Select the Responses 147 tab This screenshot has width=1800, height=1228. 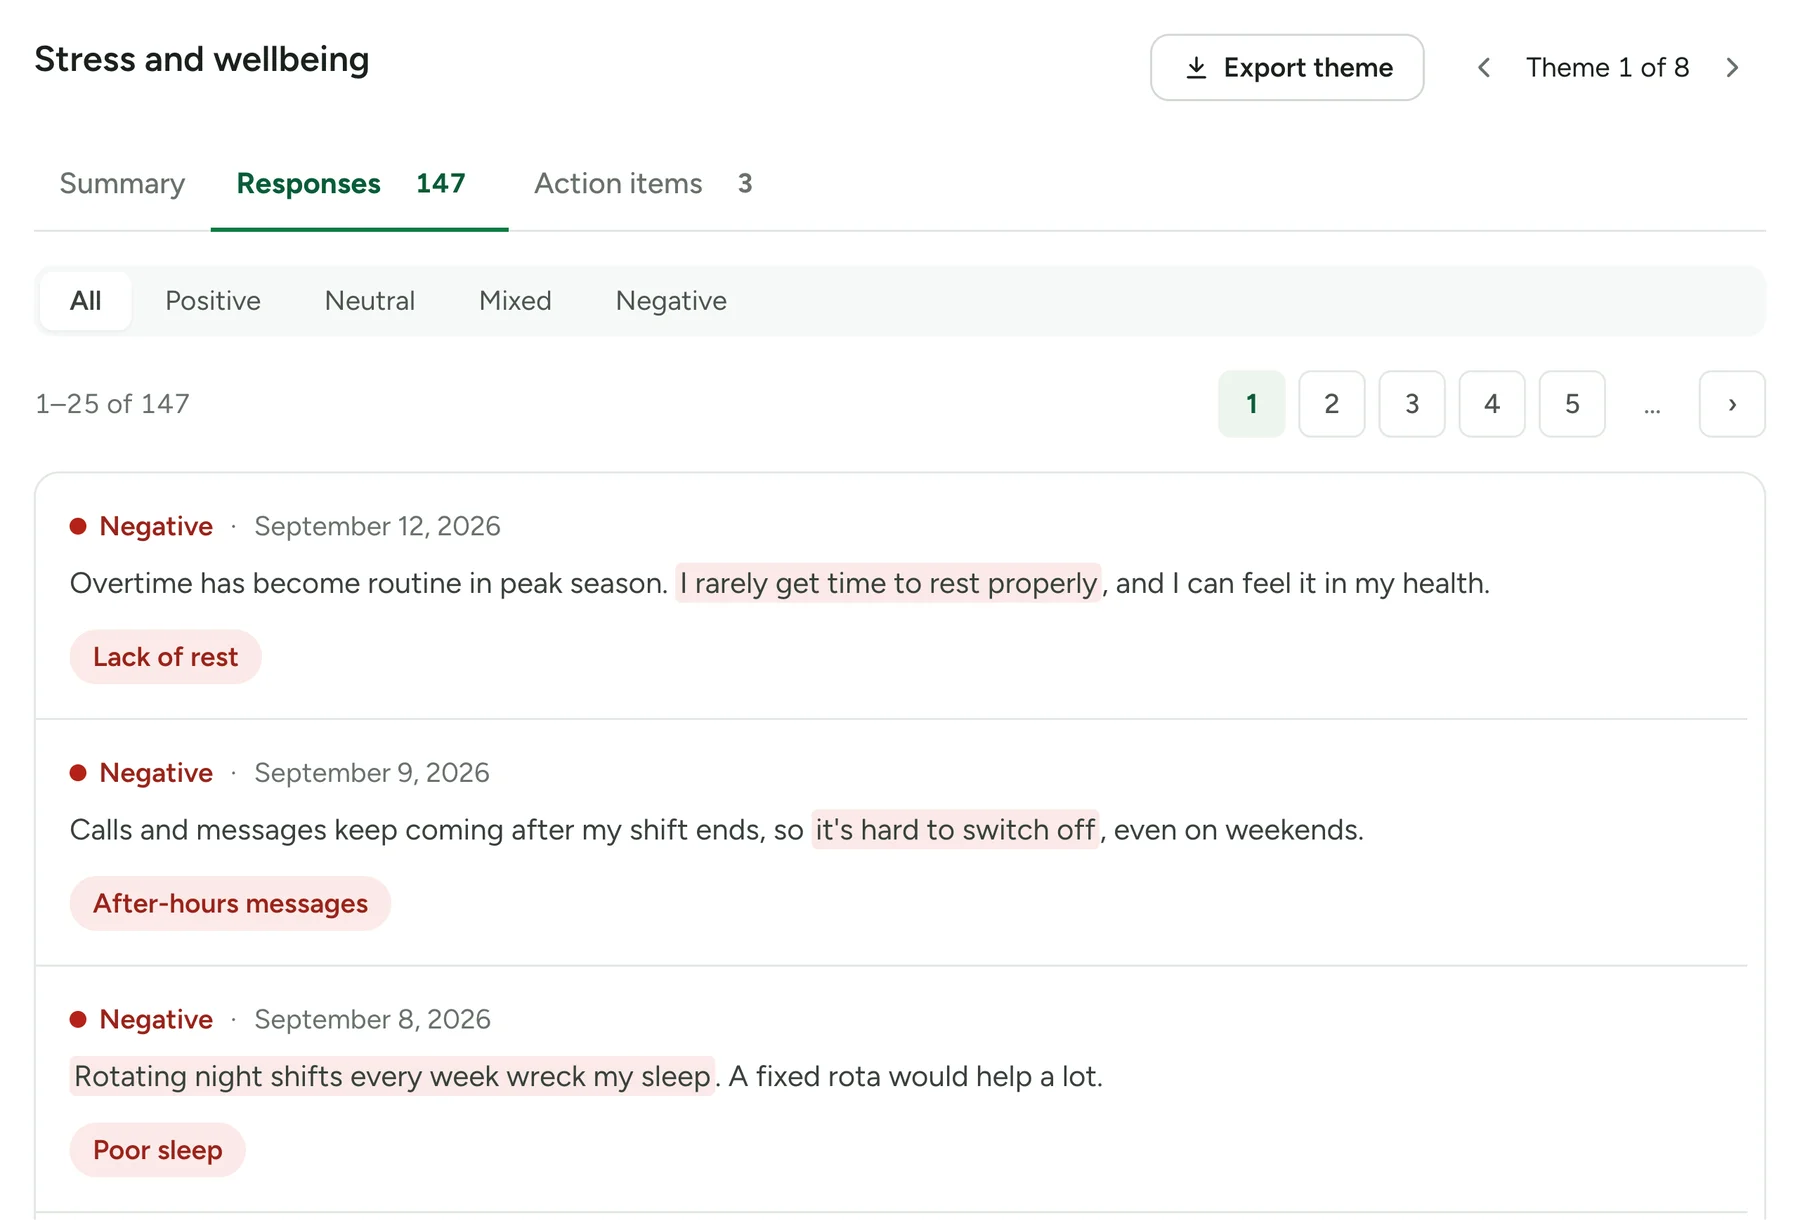tap(359, 184)
